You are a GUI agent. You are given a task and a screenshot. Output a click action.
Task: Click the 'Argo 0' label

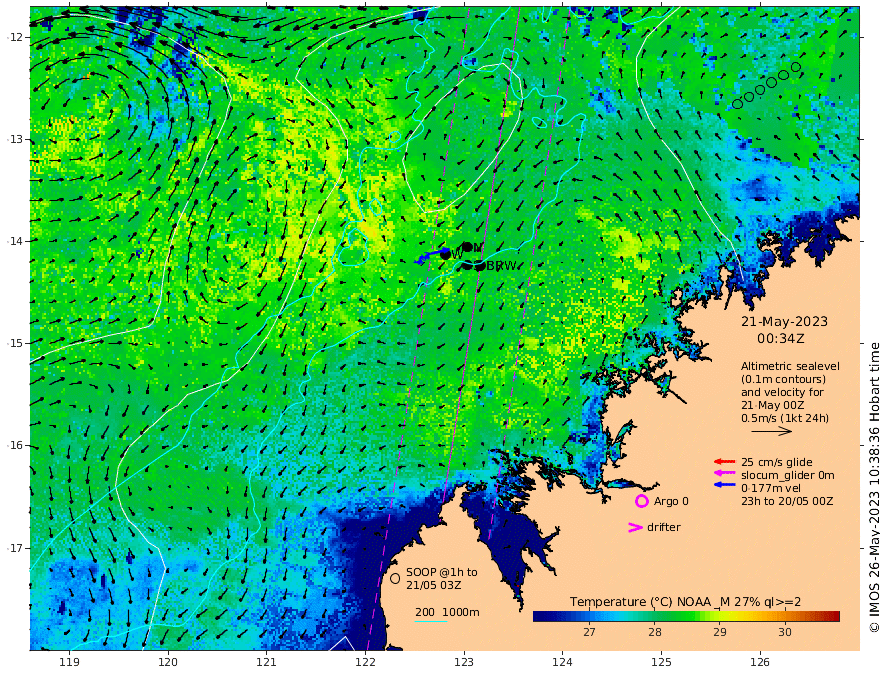pyautogui.click(x=671, y=501)
